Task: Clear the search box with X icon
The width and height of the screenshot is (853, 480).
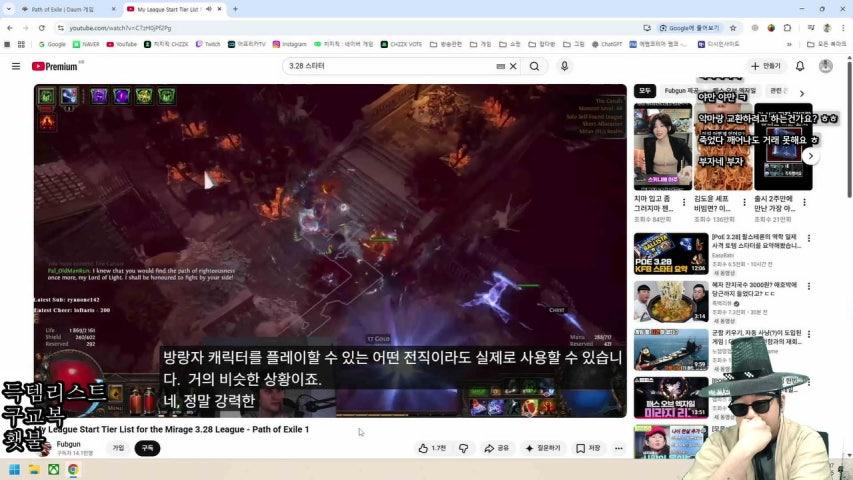Action: click(513, 66)
